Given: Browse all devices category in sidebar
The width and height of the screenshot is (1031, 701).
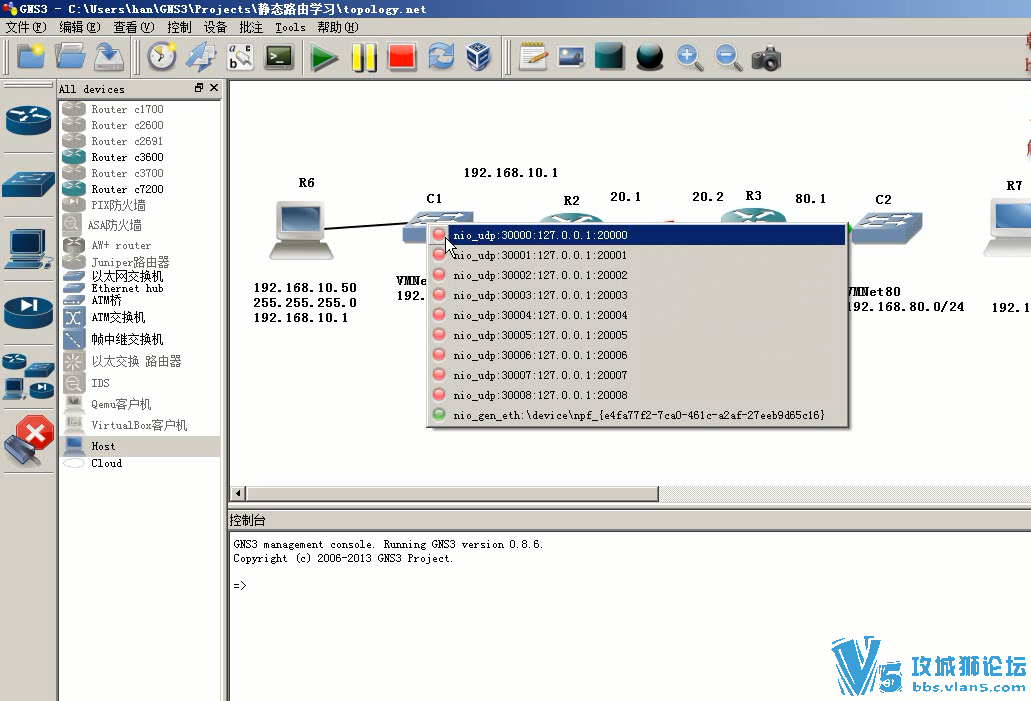Looking at the screenshot, I should pos(28,377).
